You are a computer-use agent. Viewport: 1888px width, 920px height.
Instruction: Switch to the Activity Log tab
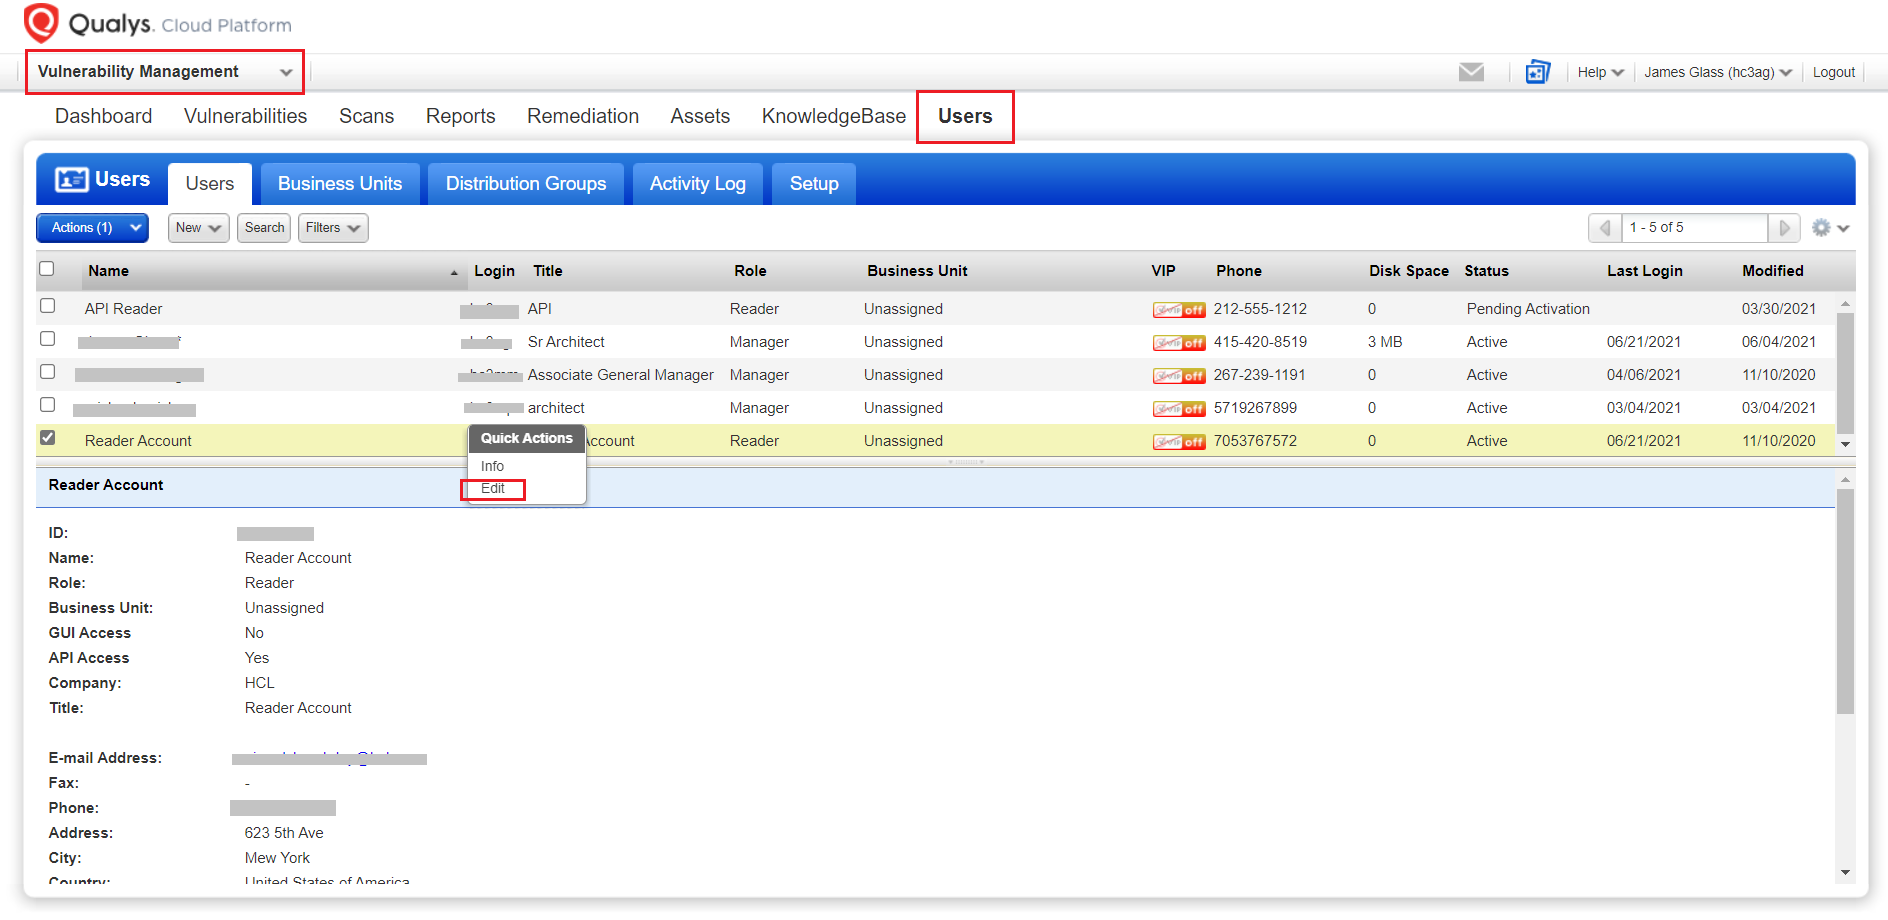point(698,184)
